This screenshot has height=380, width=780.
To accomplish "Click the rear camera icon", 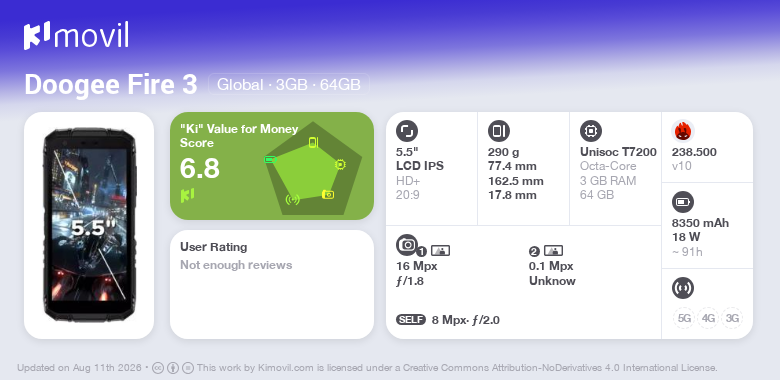I will point(407,245).
